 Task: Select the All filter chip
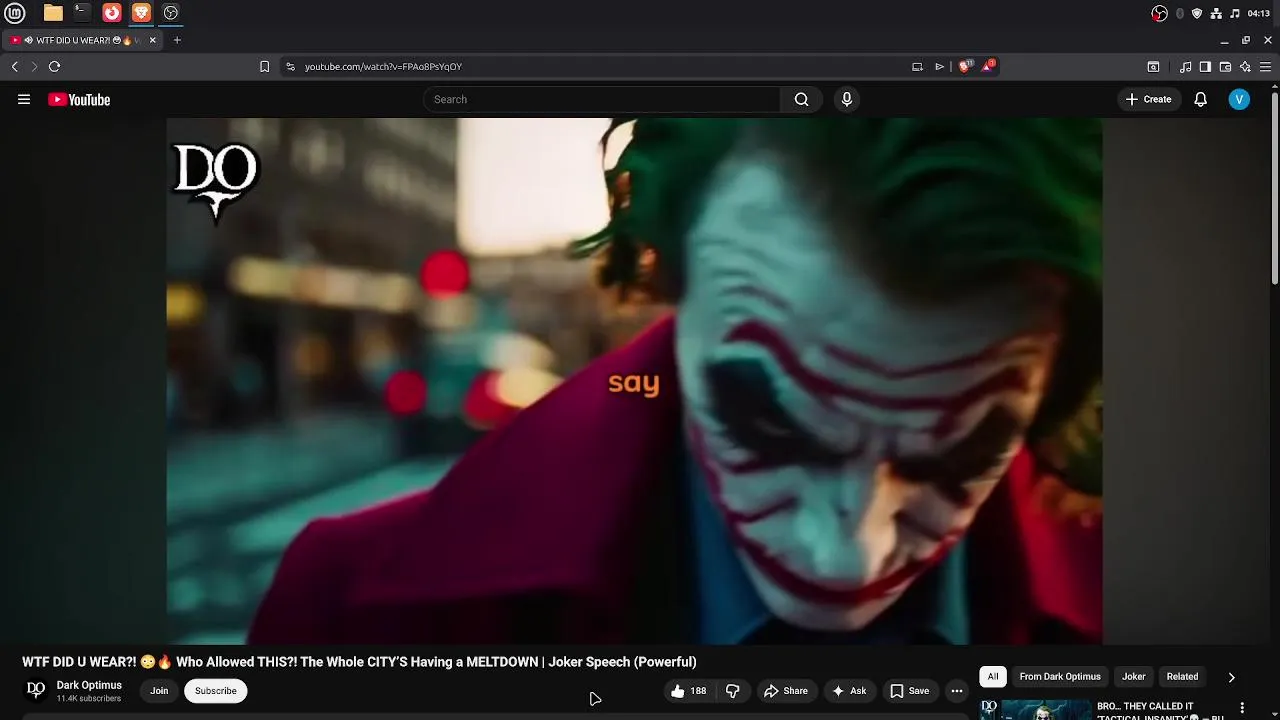point(993,677)
